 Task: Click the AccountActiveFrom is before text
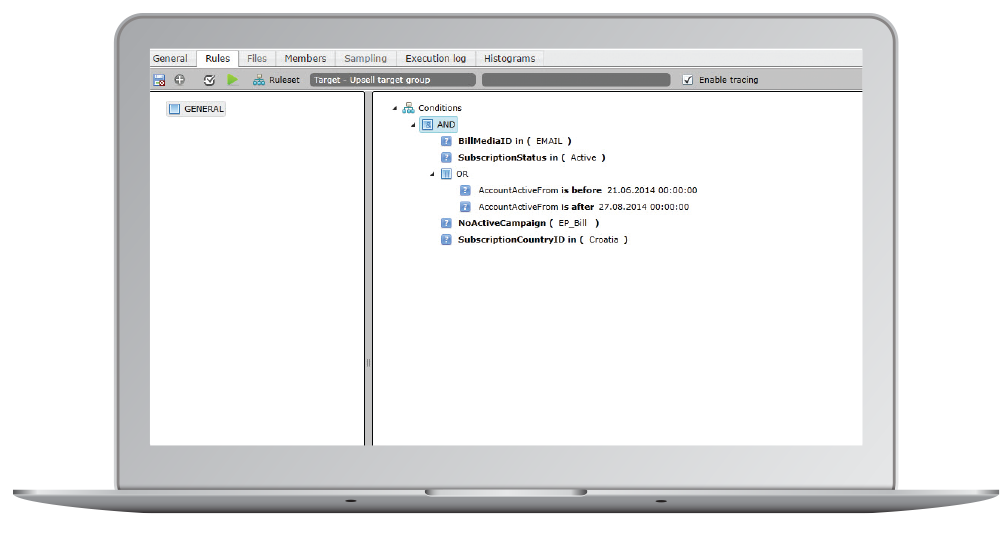[x=540, y=190]
